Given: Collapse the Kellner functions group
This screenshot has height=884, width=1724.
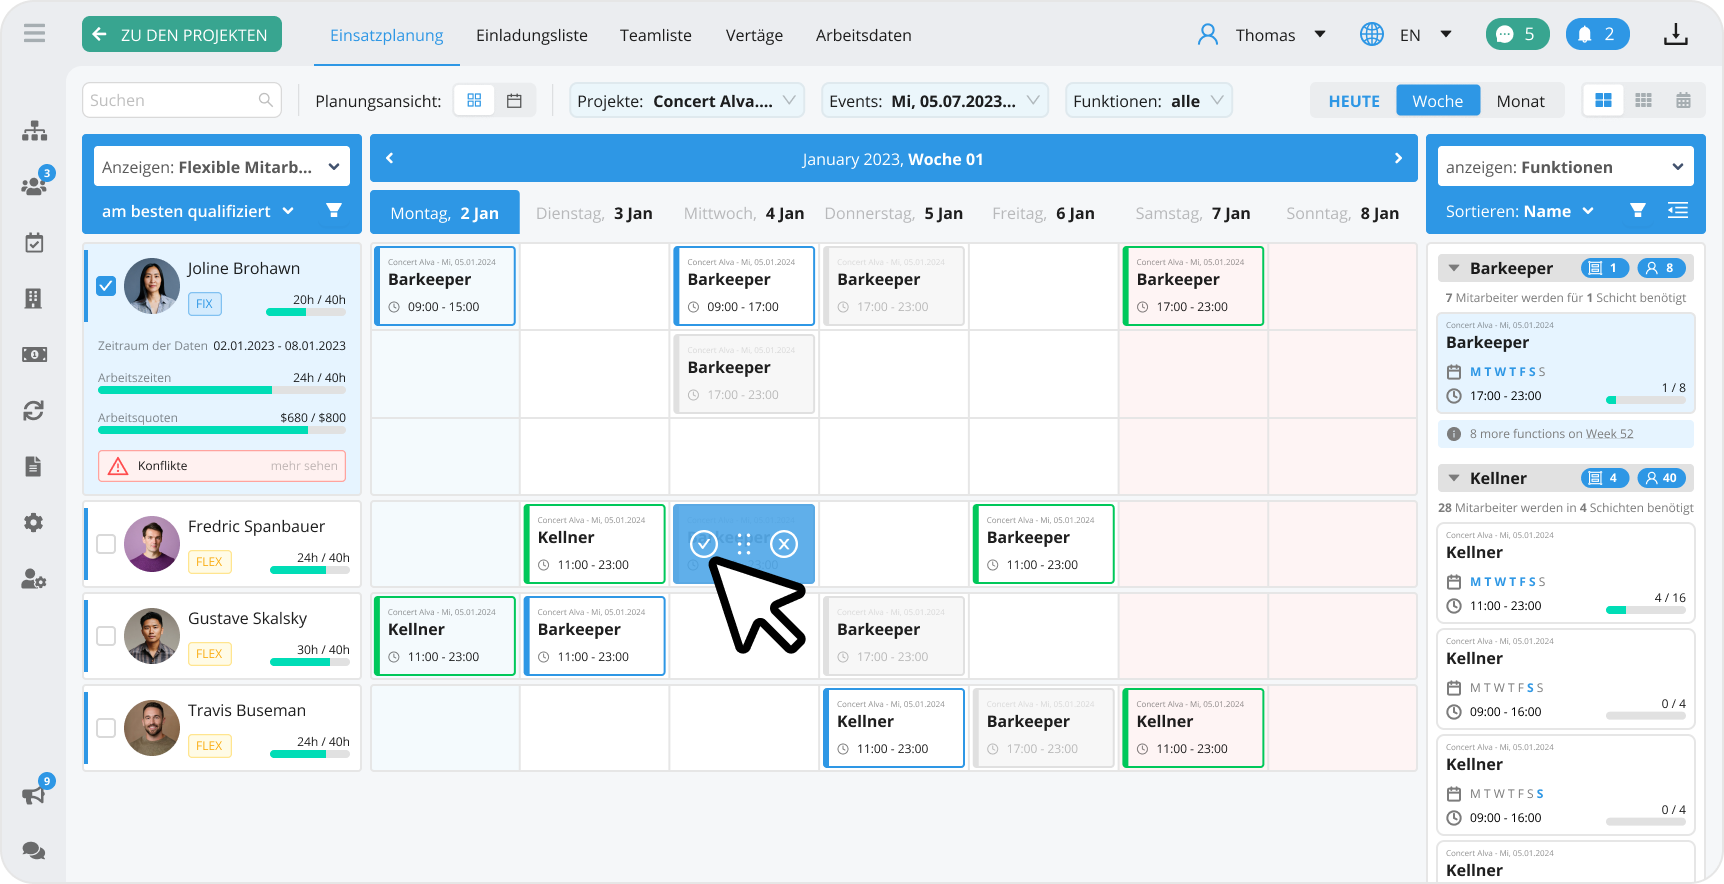Looking at the screenshot, I should tap(1454, 478).
